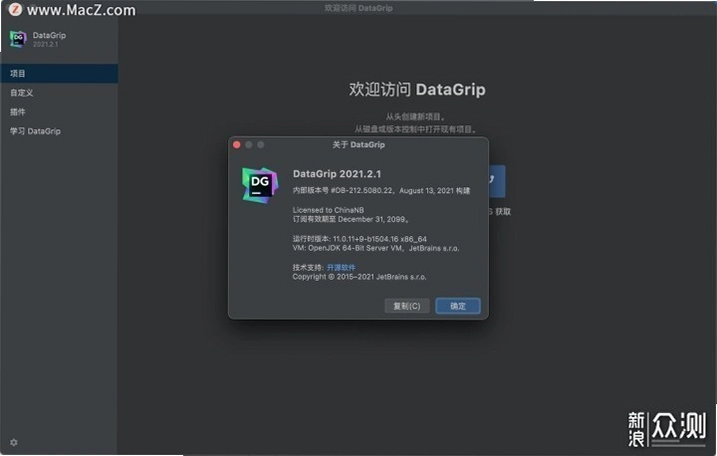This screenshot has width=717, height=456.
Task: Click the build number #DB-212.5080.22 text
Action: [x=361, y=191]
